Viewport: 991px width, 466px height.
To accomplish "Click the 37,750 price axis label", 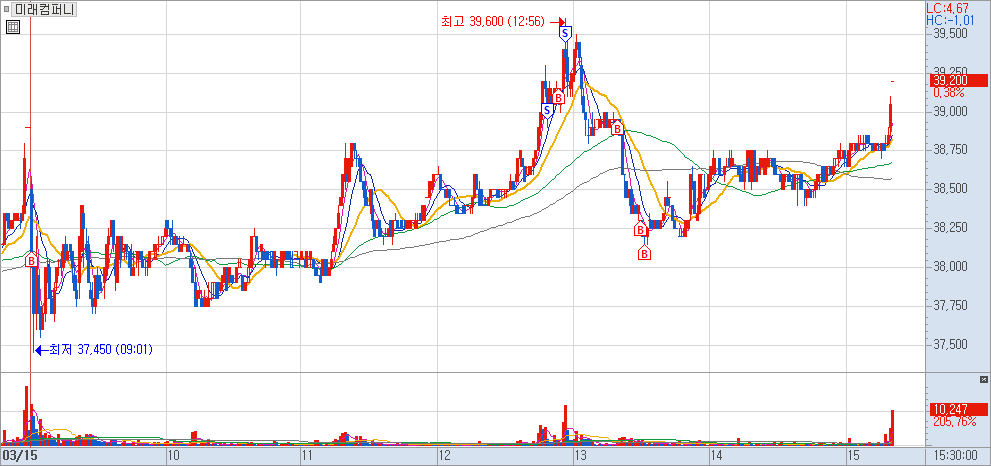I will (x=950, y=306).
